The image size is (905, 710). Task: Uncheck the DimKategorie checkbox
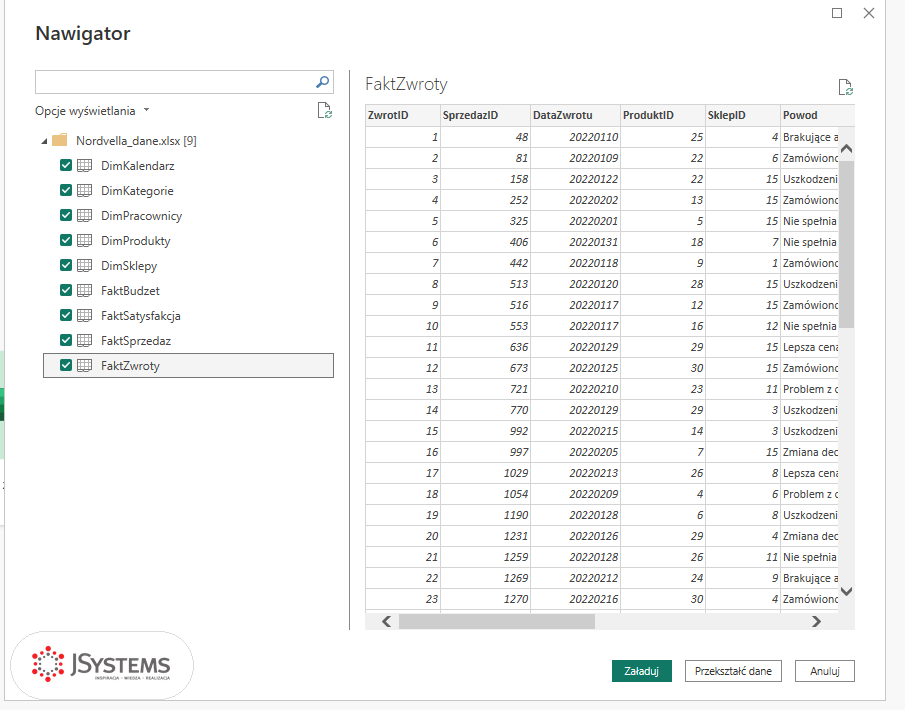[x=66, y=190]
